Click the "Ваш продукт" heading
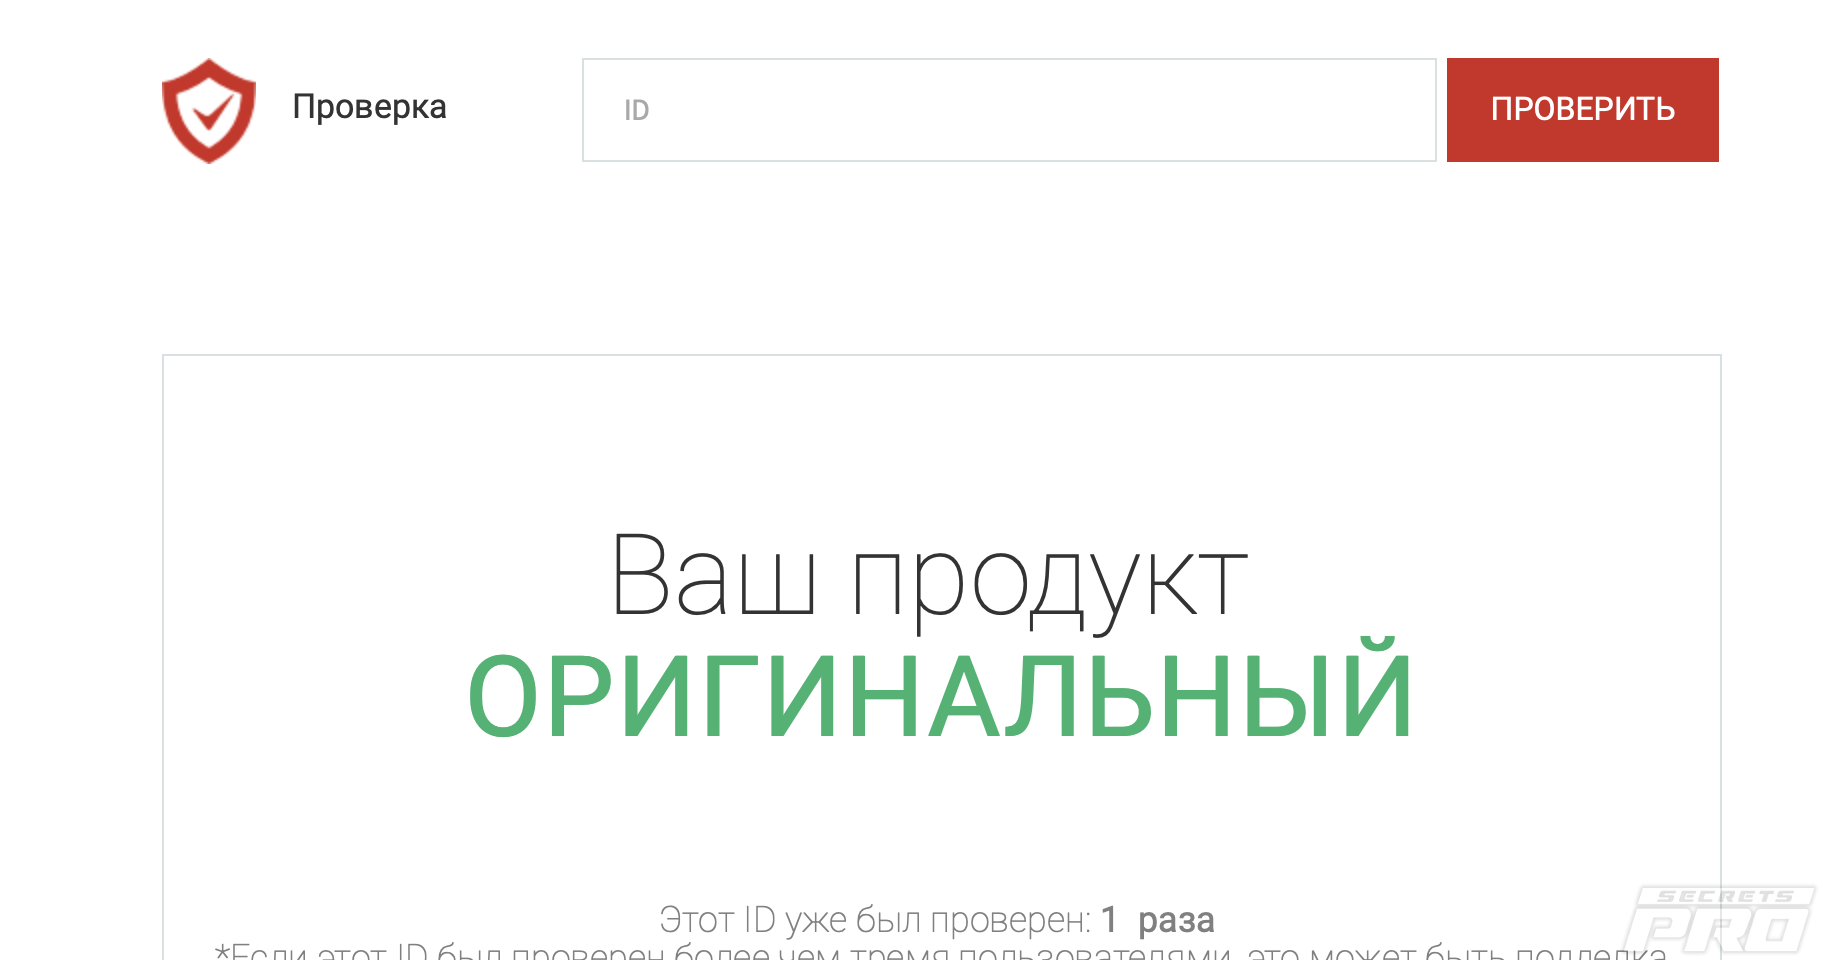This screenshot has height=960, width=1824. [928, 578]
